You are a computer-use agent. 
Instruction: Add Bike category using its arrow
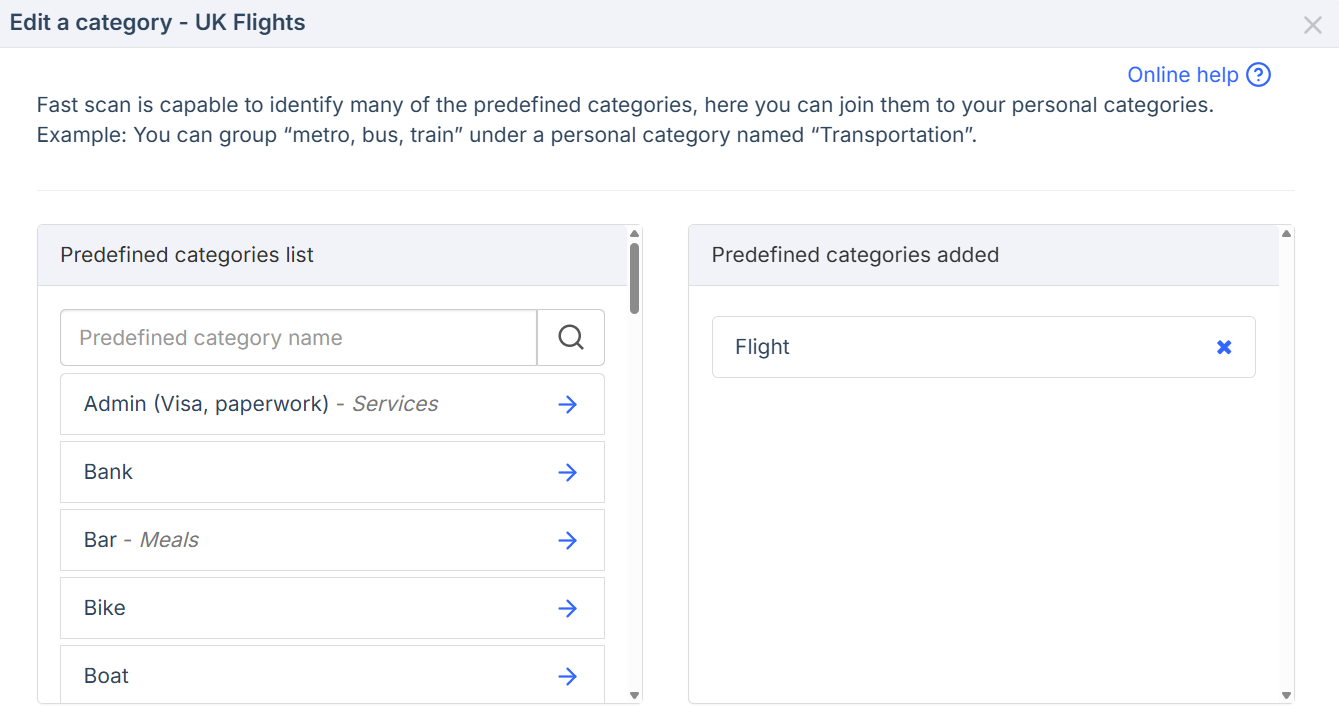pyautogui.click(x=567, y=608)
